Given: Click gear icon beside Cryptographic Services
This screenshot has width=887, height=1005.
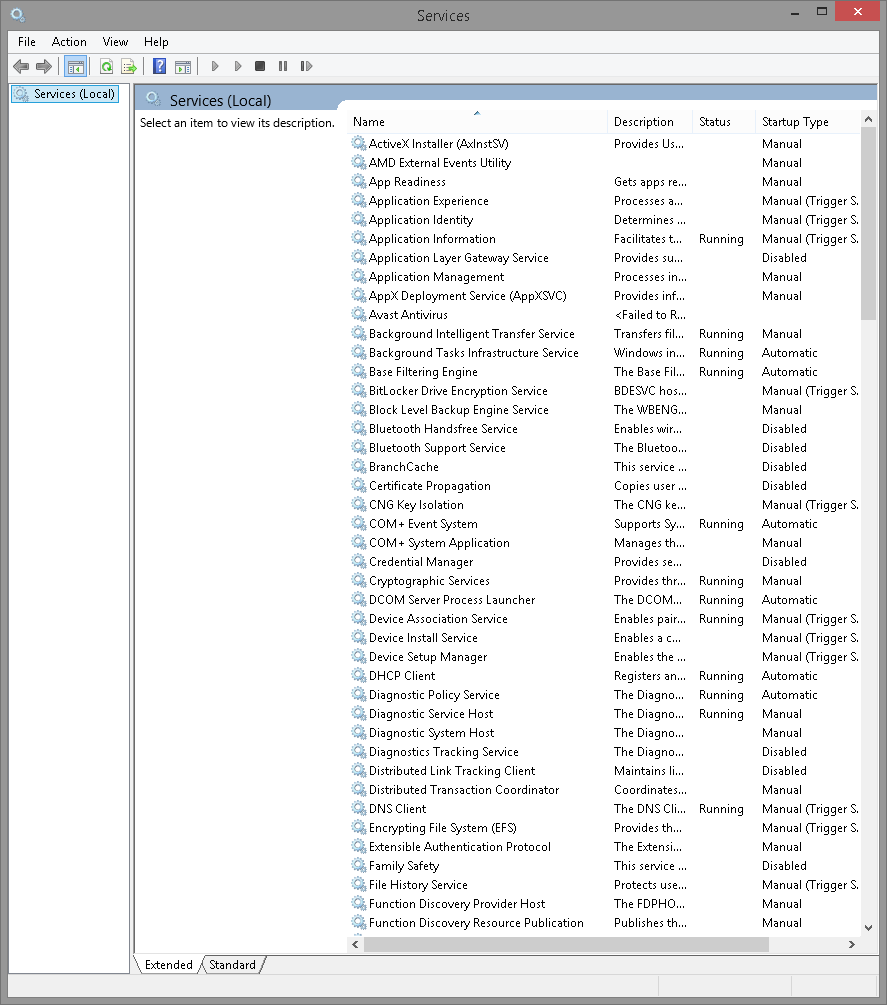Looking at the screenshot, I should click(359, 581).
